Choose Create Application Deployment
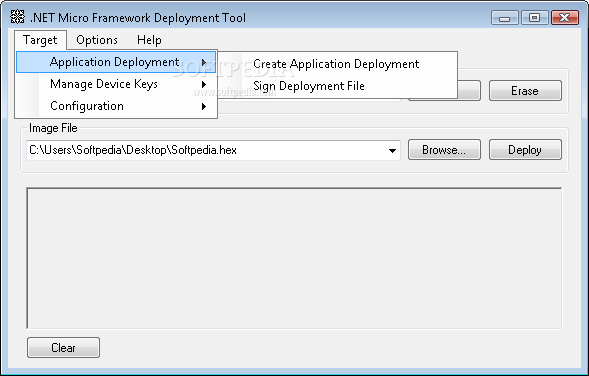 pyautogui.click(x=336, y=64)
